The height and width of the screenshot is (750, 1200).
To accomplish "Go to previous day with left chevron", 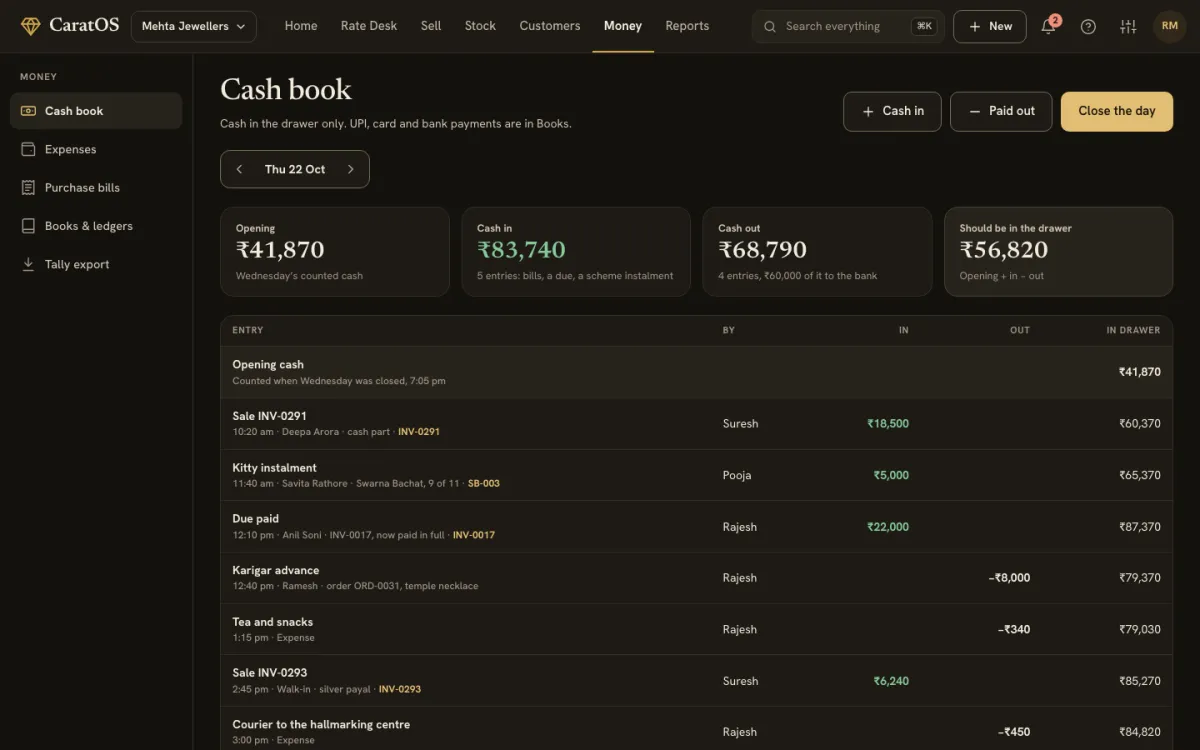I will coord(239,169).
